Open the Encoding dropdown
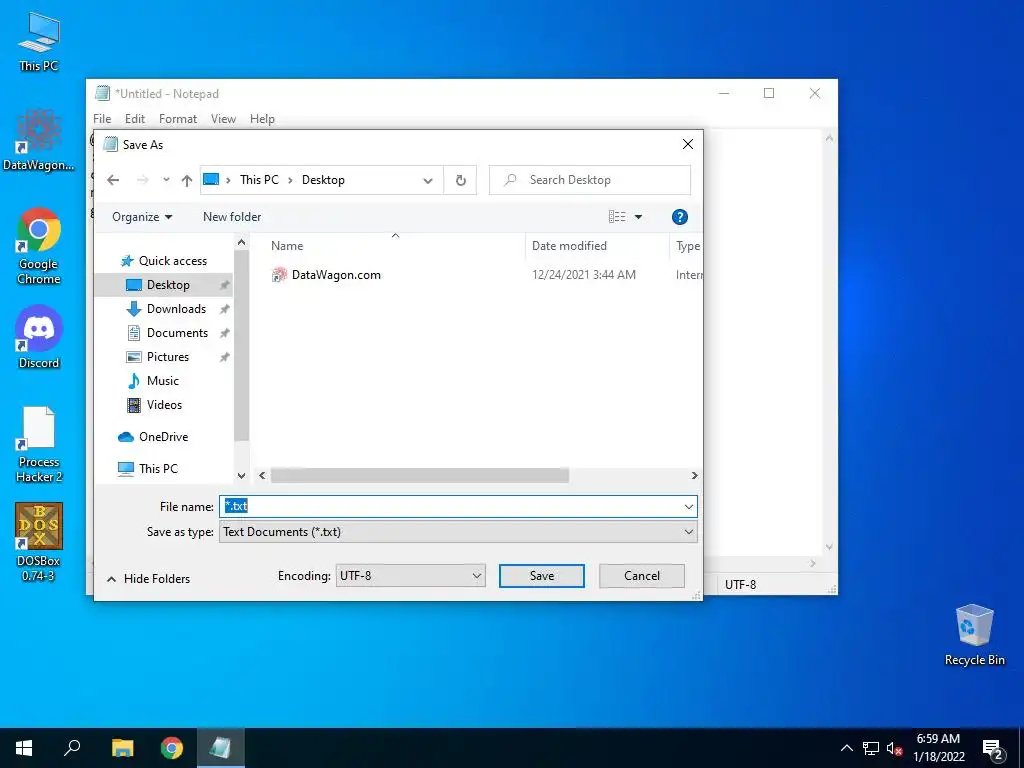This screenshot has width=1024, height=768. click(410, 575)
